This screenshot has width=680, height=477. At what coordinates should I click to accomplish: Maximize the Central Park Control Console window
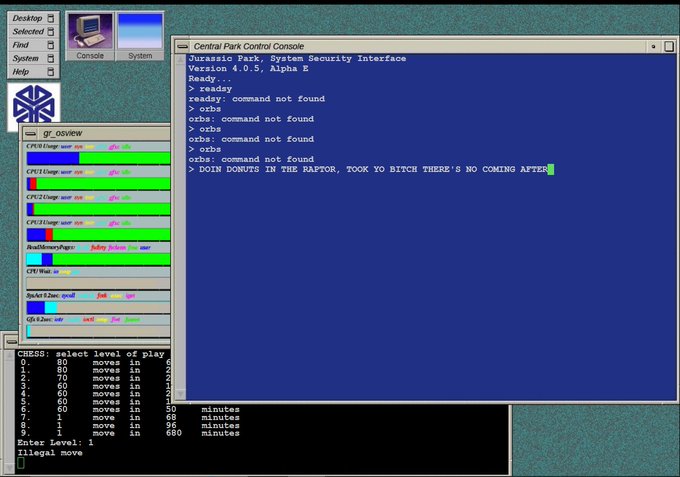pos(669,46)
